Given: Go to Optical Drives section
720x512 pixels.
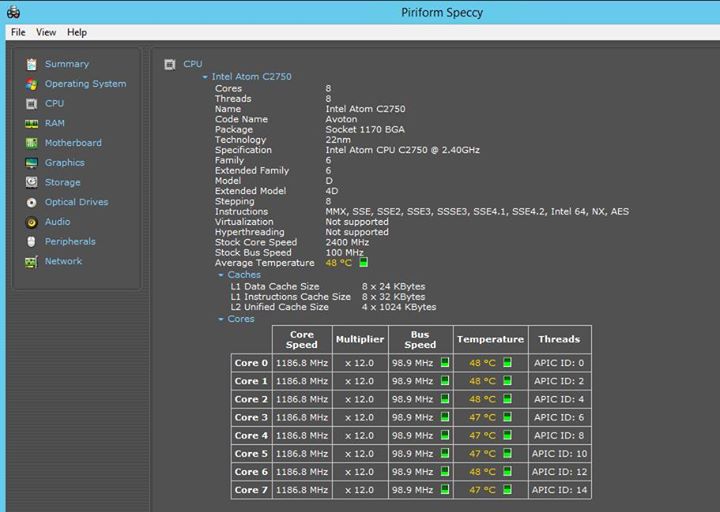Looking at the screenshot, I should click(x=77, y=203).
